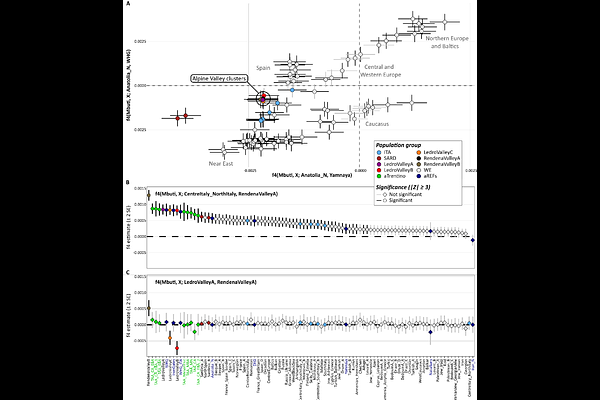Screen dimensions: 600x400
Task: Click the red LedroValleyB legend marker
Action: click(378, 170)
